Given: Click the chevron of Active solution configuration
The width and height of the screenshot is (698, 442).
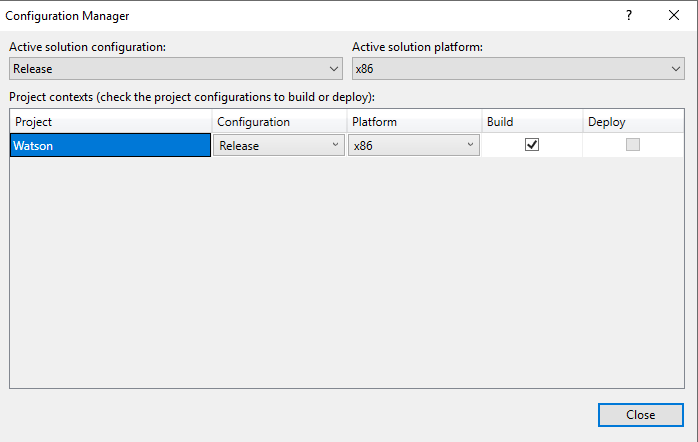Looking at the screenshot, I should tap(333, 69).
